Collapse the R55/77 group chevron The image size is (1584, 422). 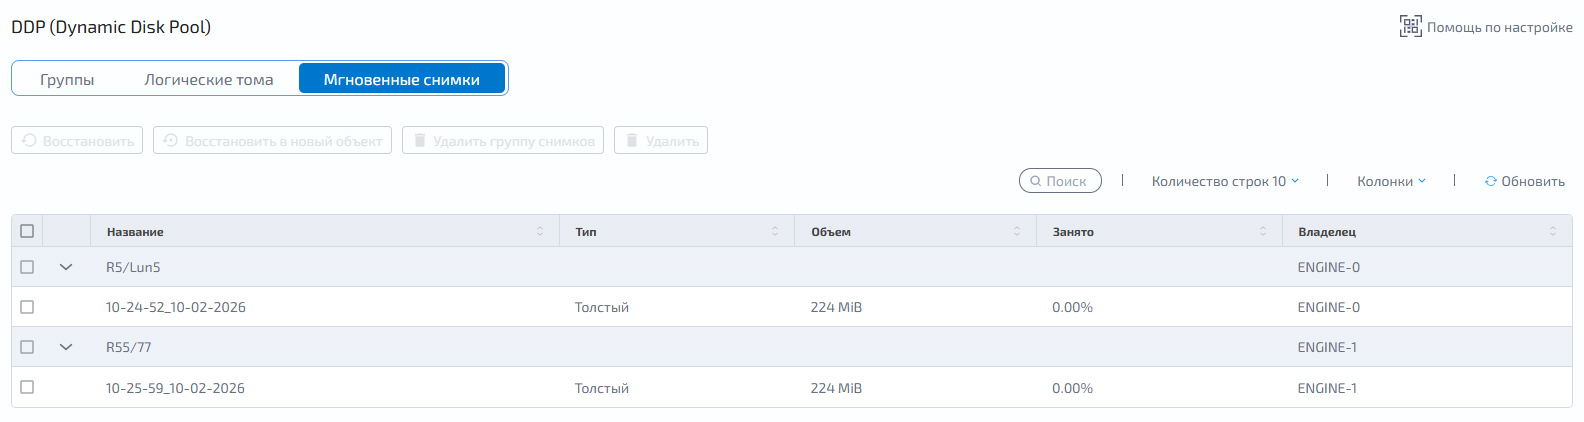point(66,347)
